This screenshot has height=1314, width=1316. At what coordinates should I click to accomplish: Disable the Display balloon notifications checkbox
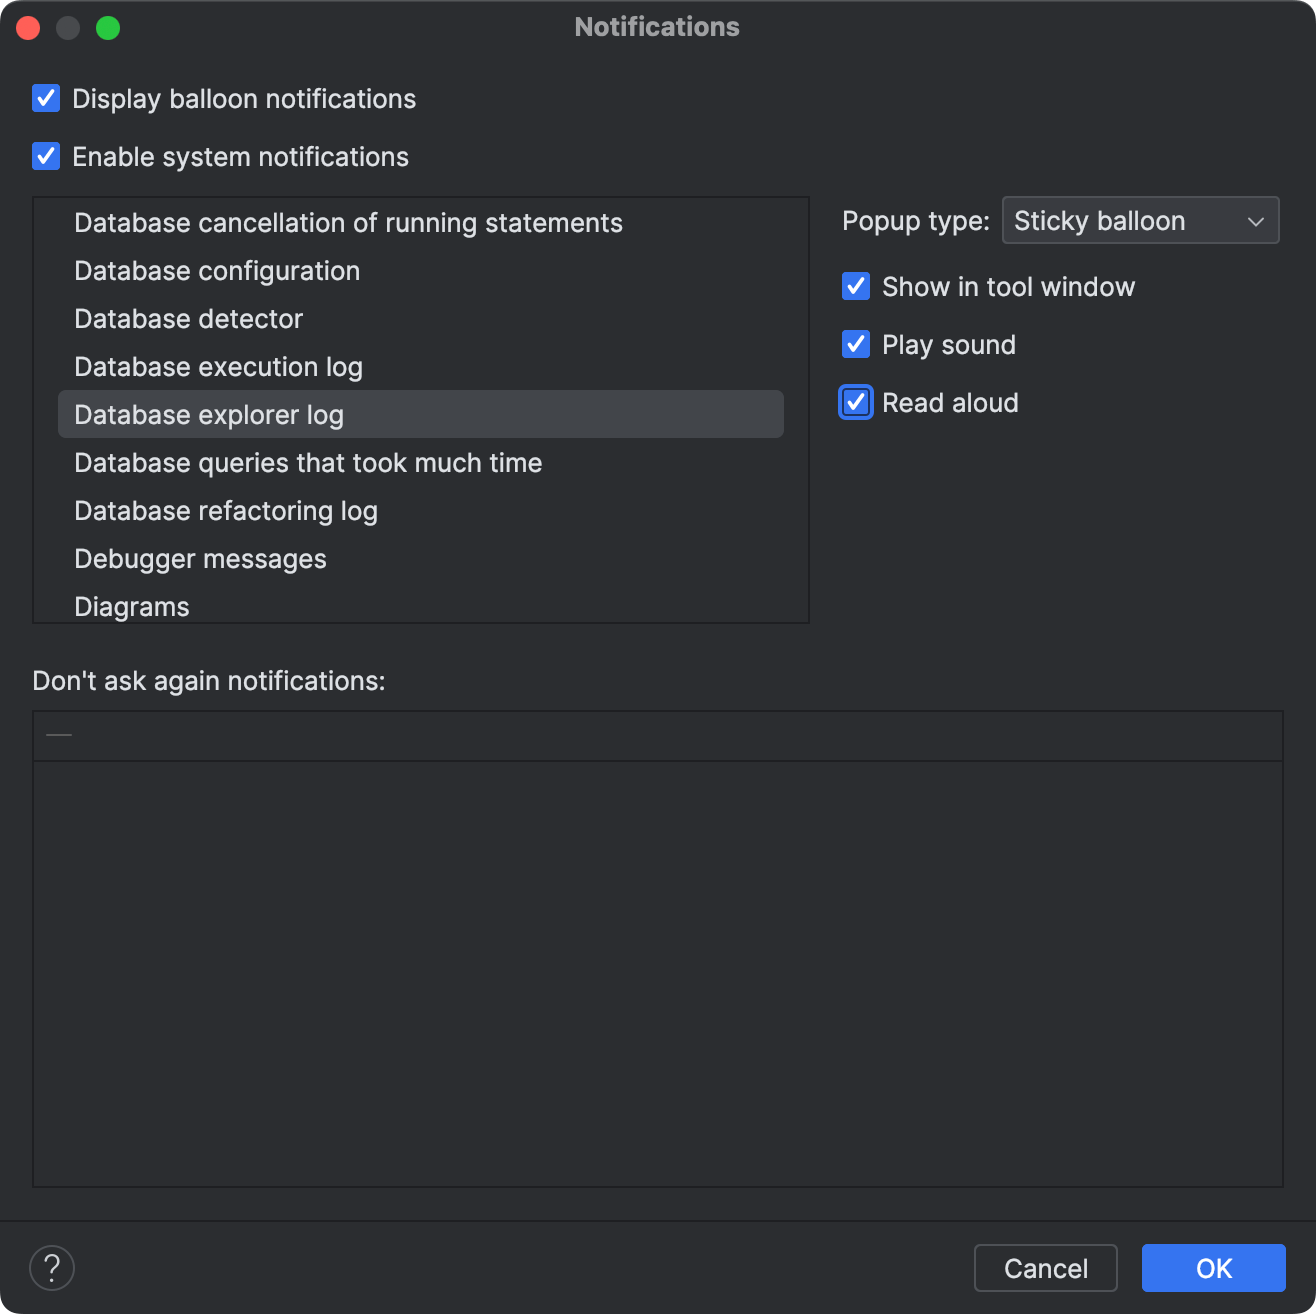tap(46, 98)
